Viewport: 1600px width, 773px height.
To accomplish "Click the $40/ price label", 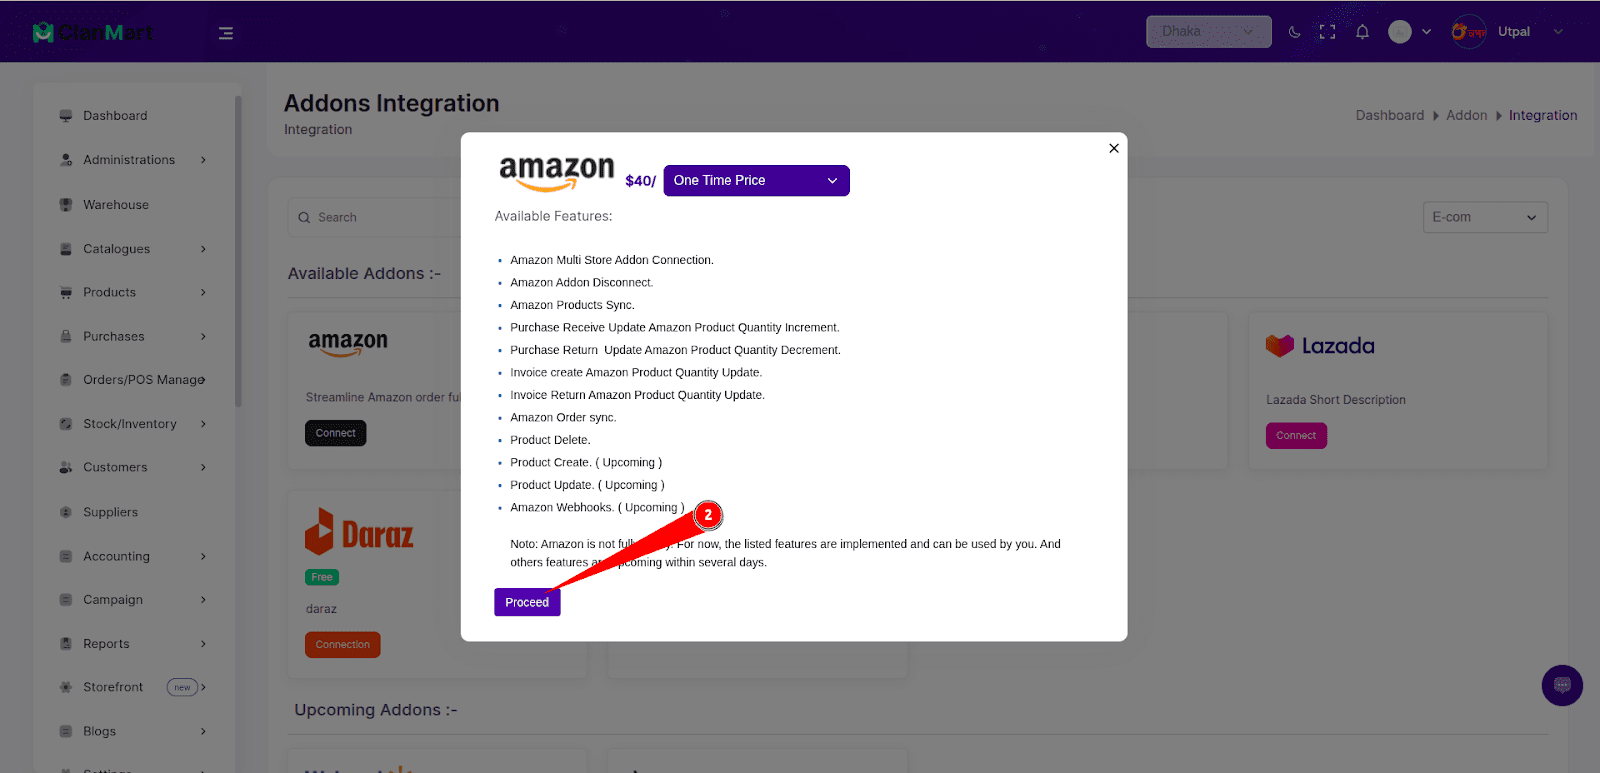I will 640,181.
